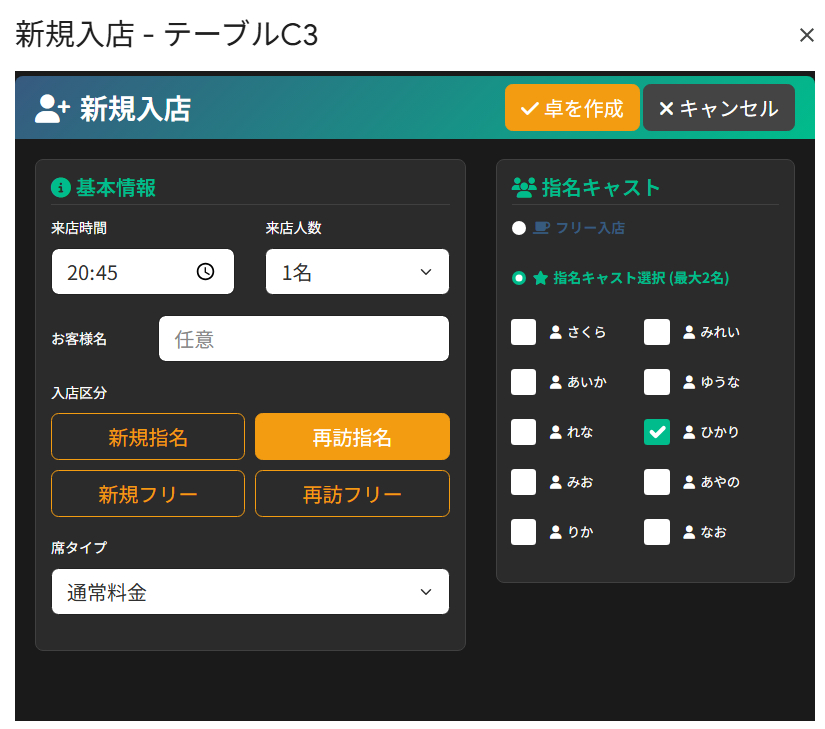
Task: Click the ひかり cast name label
Action: (x=720, y=432)
